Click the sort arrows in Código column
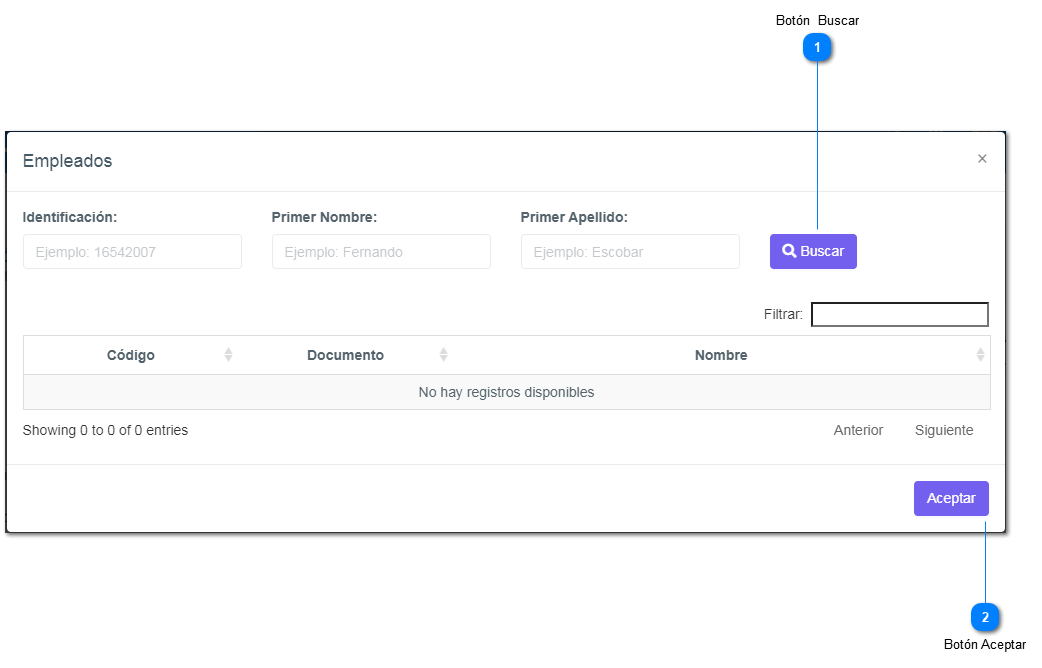The height and width of the screenshot is (668, 1042). pos(228,355)
